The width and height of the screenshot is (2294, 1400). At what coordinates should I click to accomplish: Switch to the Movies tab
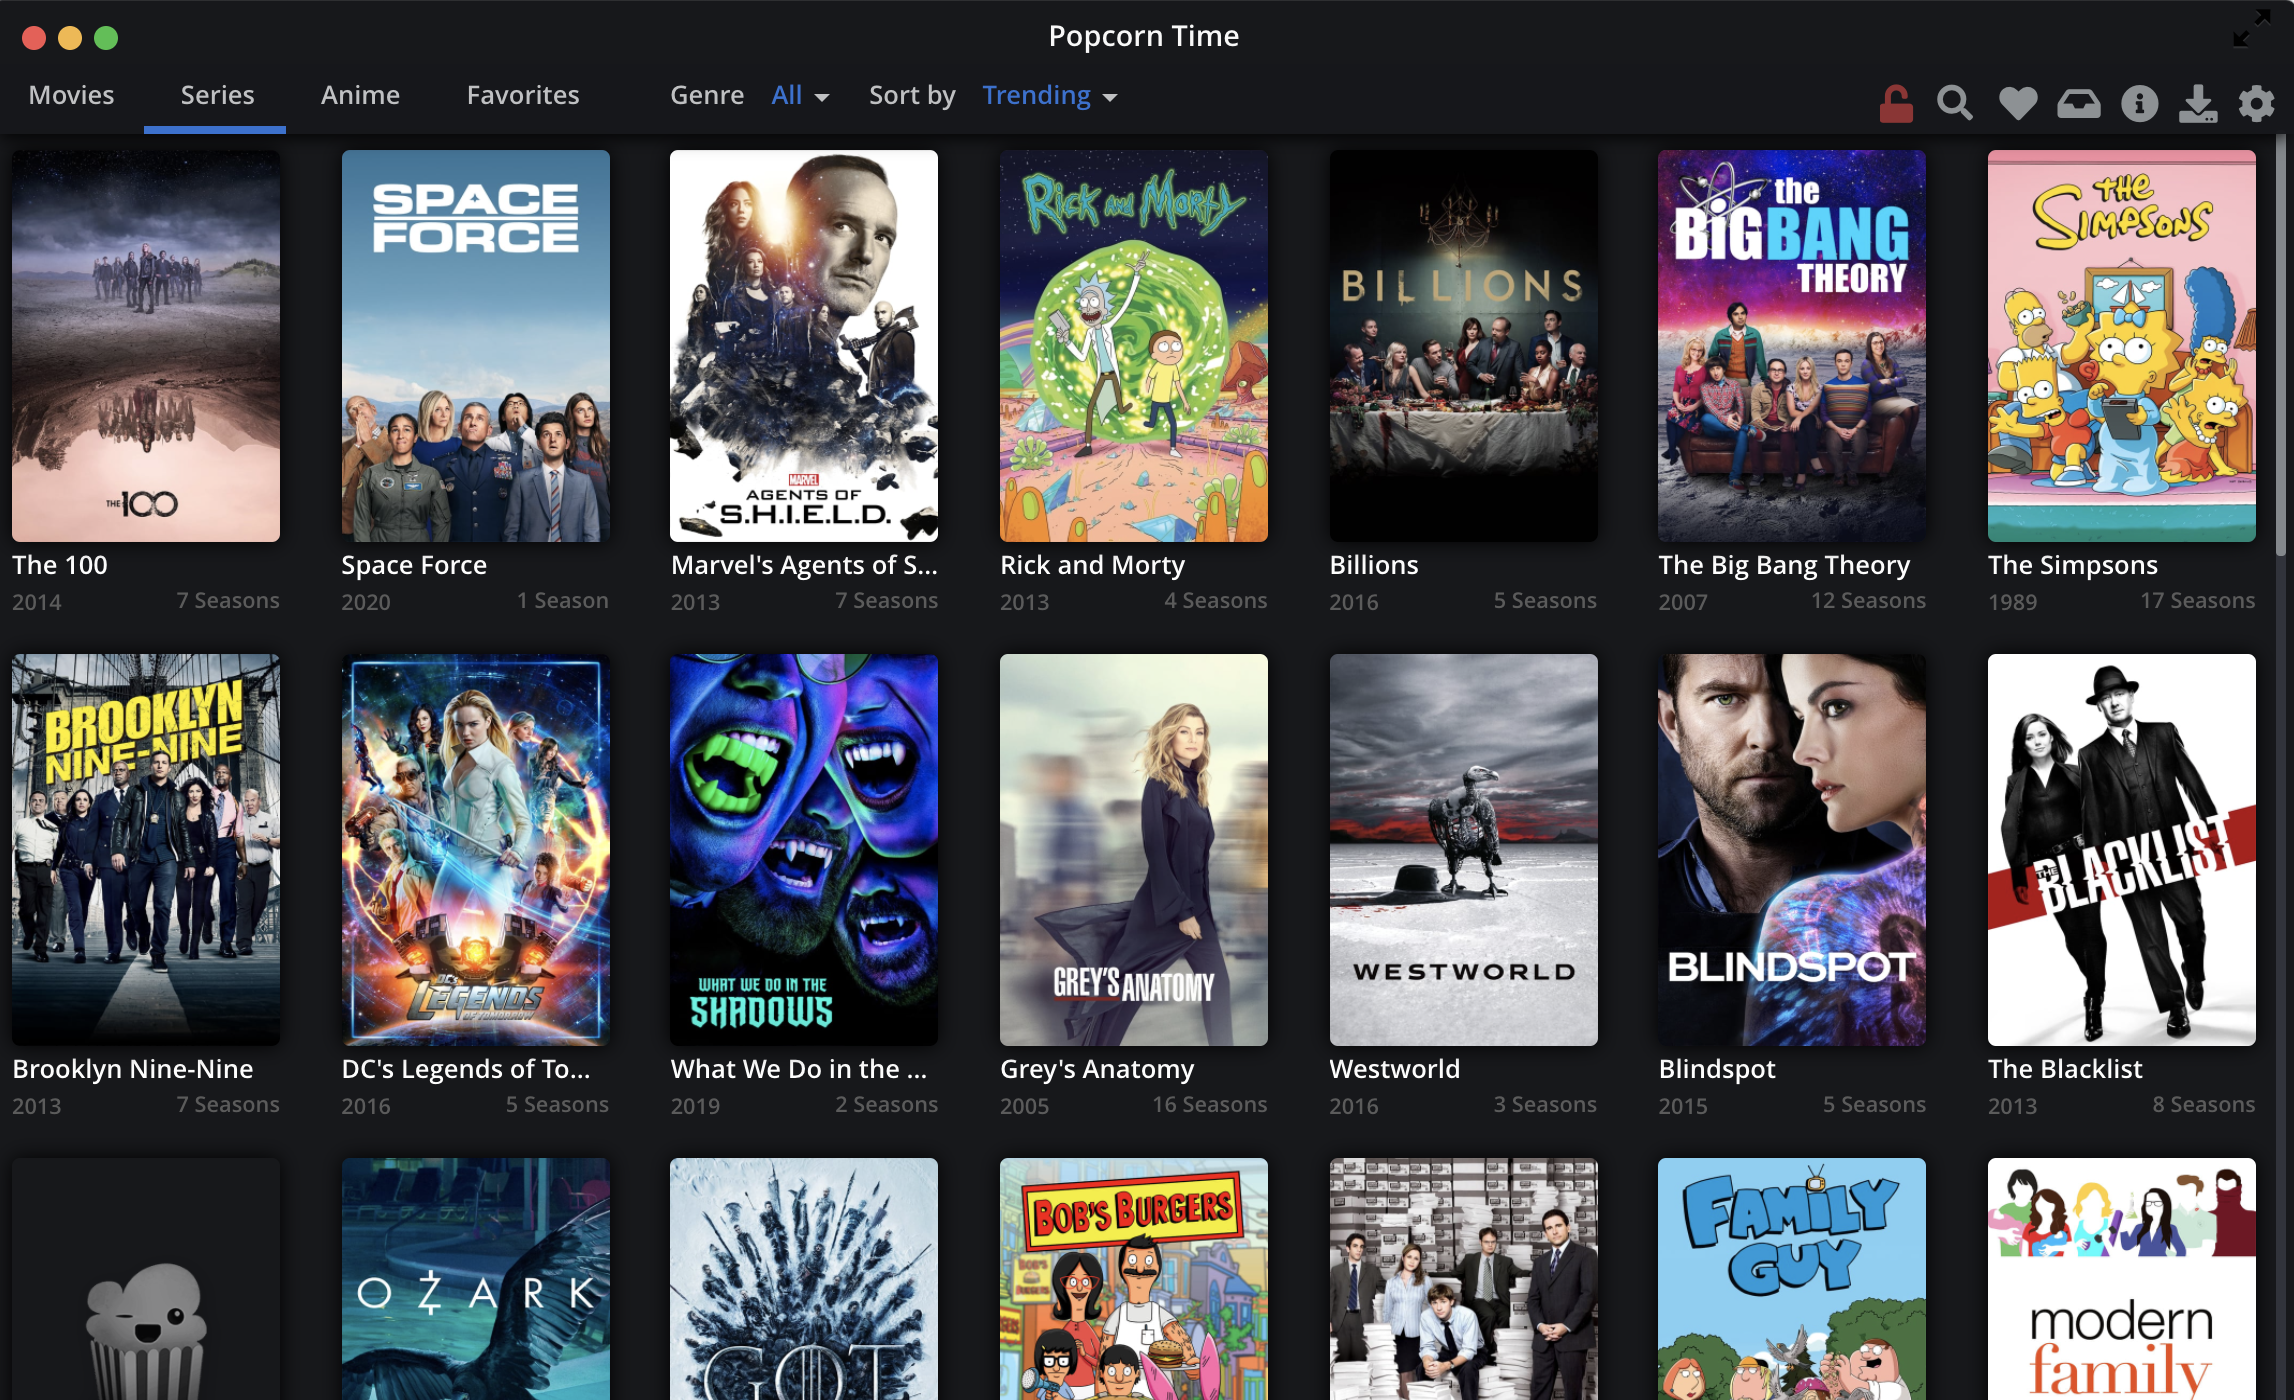(x=70, y=93)
